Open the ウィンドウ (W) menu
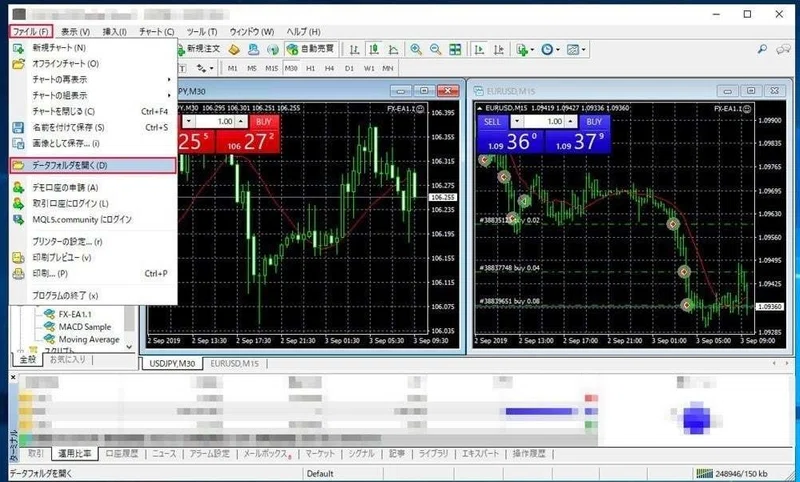The height and width of the screenshot is (482, 800). click(x=252, y=32)
